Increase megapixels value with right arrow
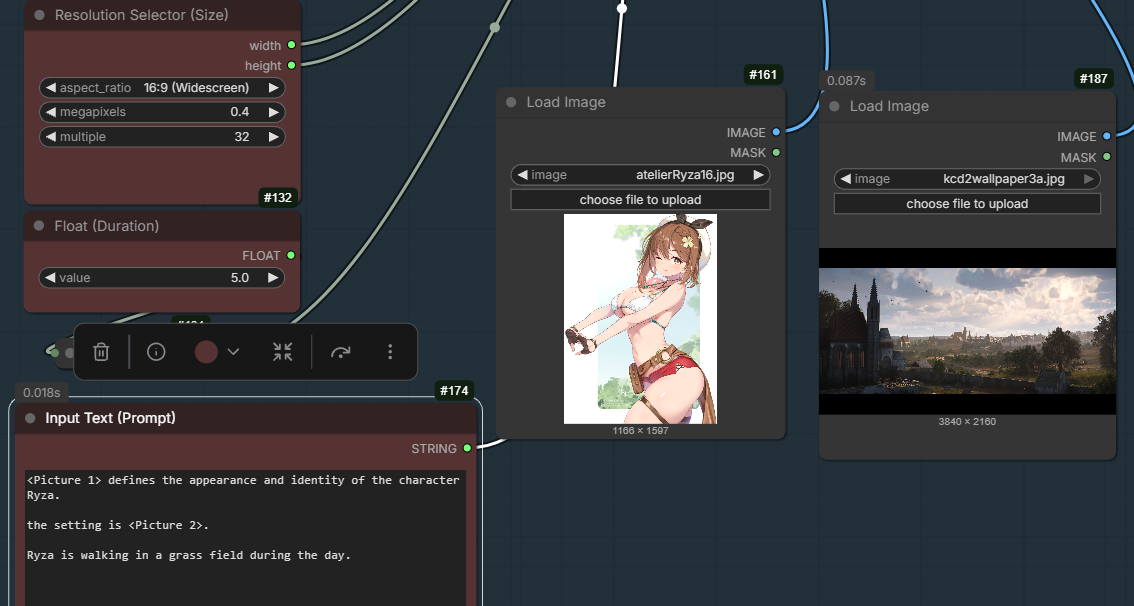The width and height of the screenshot is (1134, 606). coord(273,112)
